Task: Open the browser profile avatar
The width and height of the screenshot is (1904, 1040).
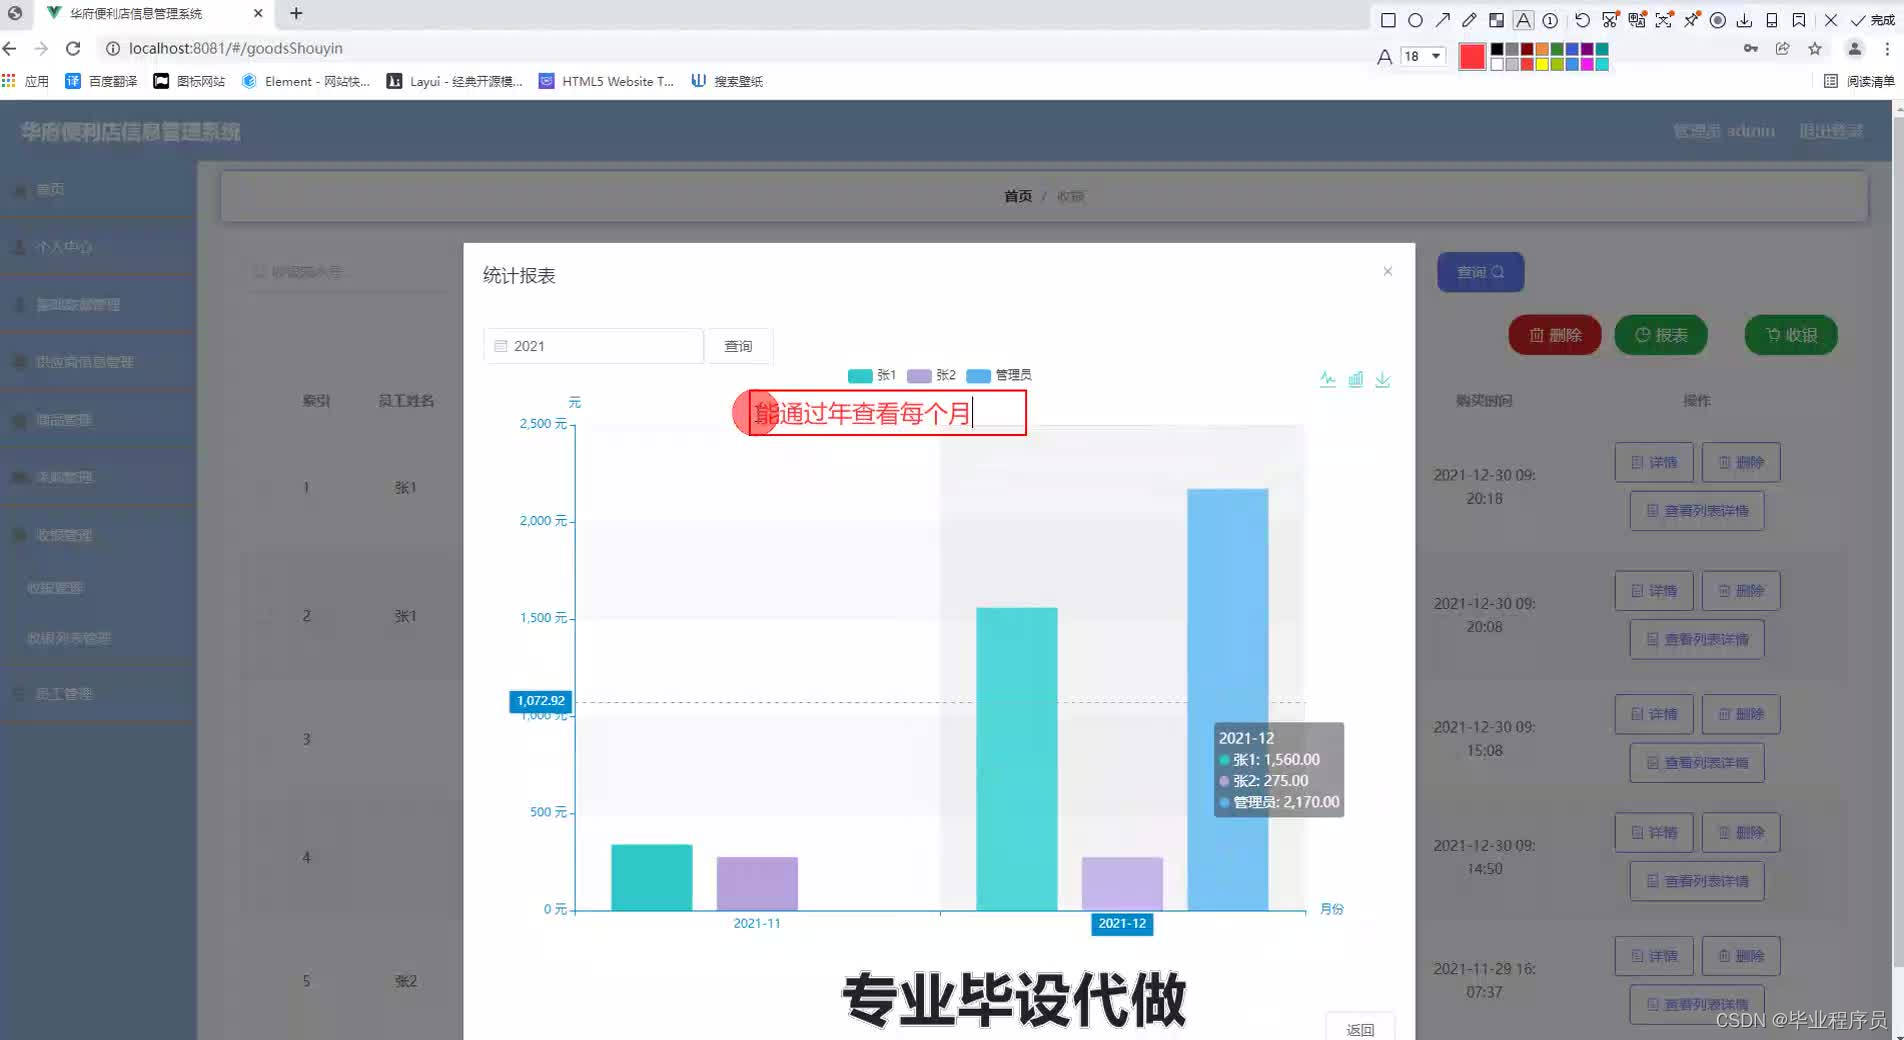Action: (1854, 48)
